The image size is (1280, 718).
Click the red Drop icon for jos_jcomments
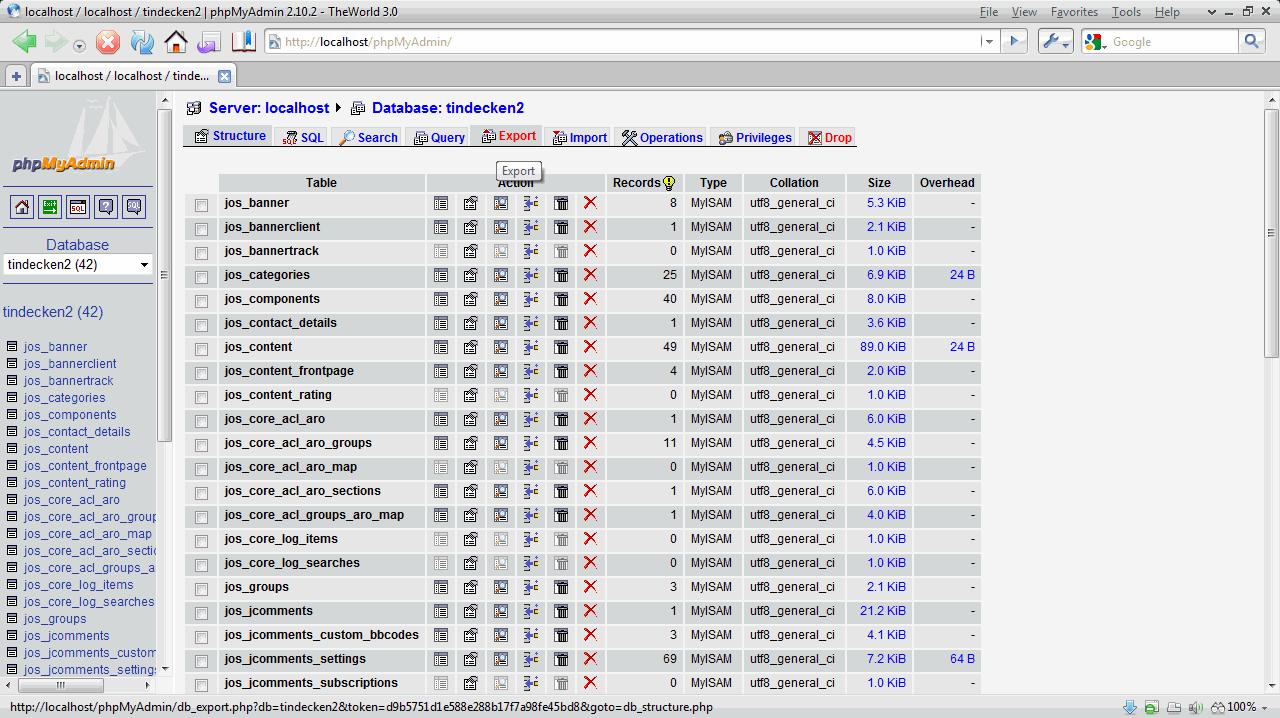click(x=590, y=611)
